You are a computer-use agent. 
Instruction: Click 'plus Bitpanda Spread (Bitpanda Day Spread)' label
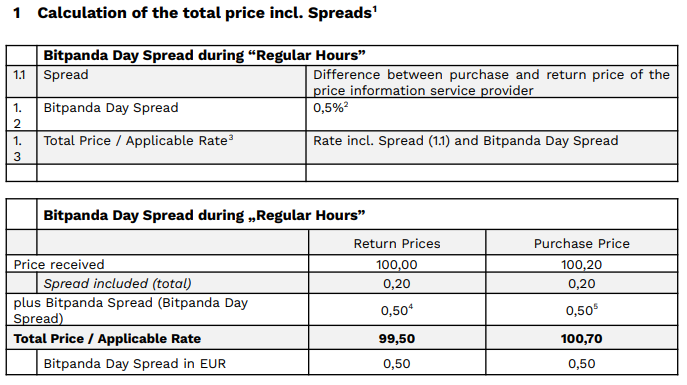131,310
